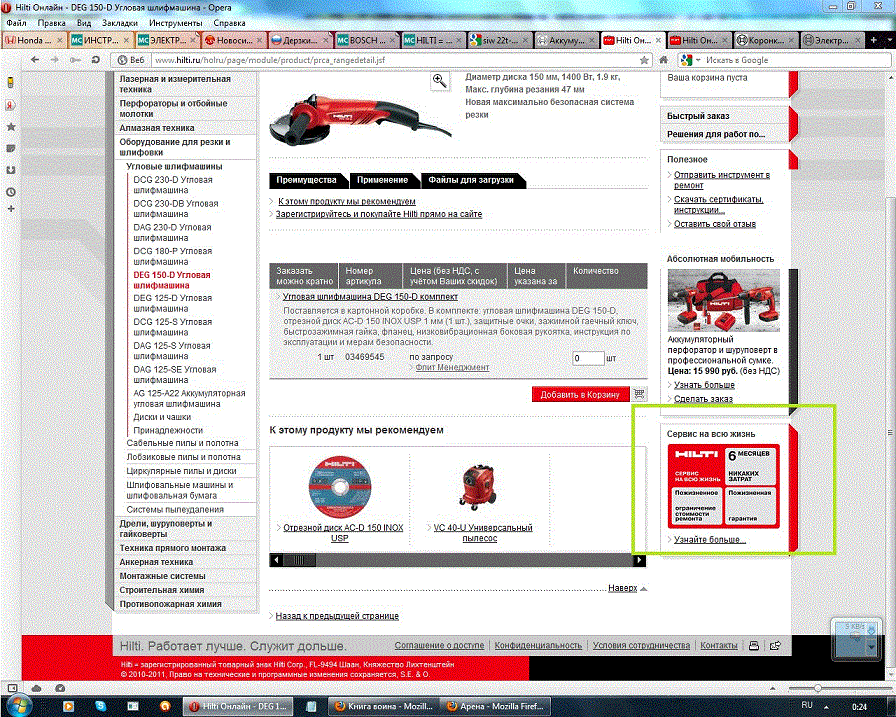This screenshot has height=717, width=896.
Task: Focus the quantity input field
Action: click(x=588, y=358)
